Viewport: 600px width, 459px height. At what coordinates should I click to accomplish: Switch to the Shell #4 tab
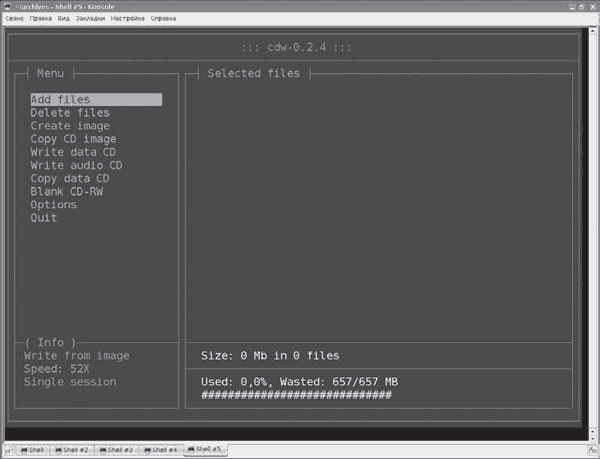click(162, 450)
